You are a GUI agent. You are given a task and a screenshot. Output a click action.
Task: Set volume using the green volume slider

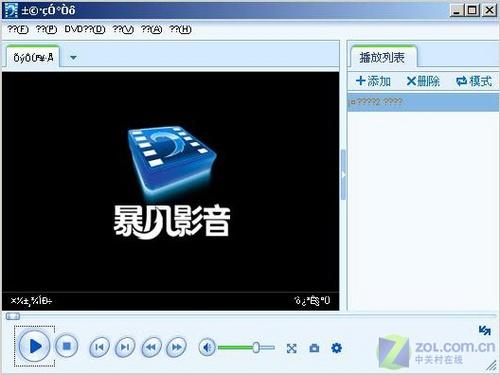click(247, 348)
